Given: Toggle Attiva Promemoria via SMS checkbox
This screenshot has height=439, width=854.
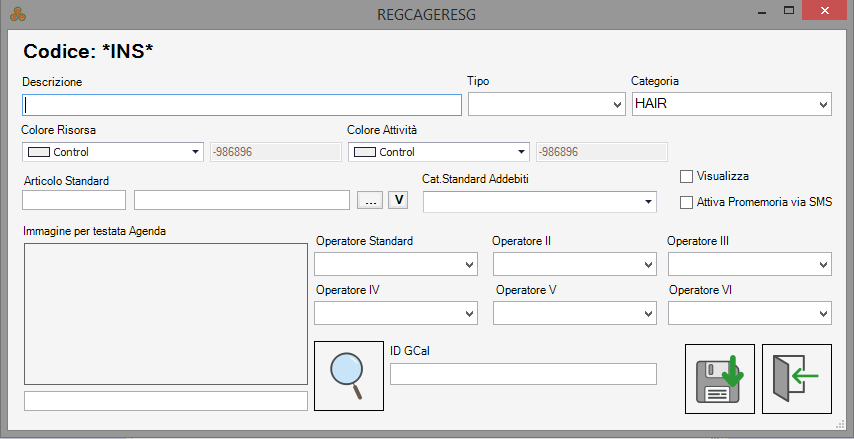Looking at the screenshot, I should [686, 202].
